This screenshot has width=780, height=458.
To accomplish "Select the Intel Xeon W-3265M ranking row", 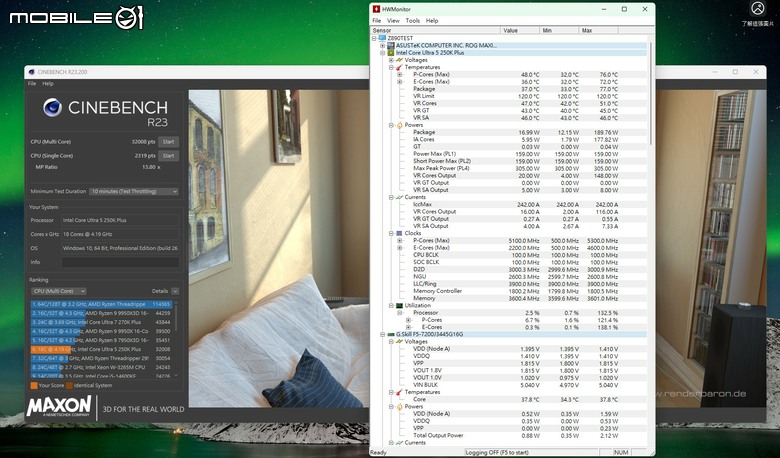I will click(101, 367).
